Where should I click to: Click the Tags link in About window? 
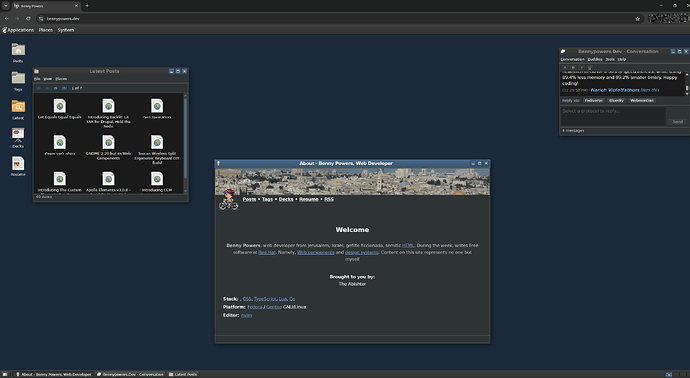pos(267,199)
